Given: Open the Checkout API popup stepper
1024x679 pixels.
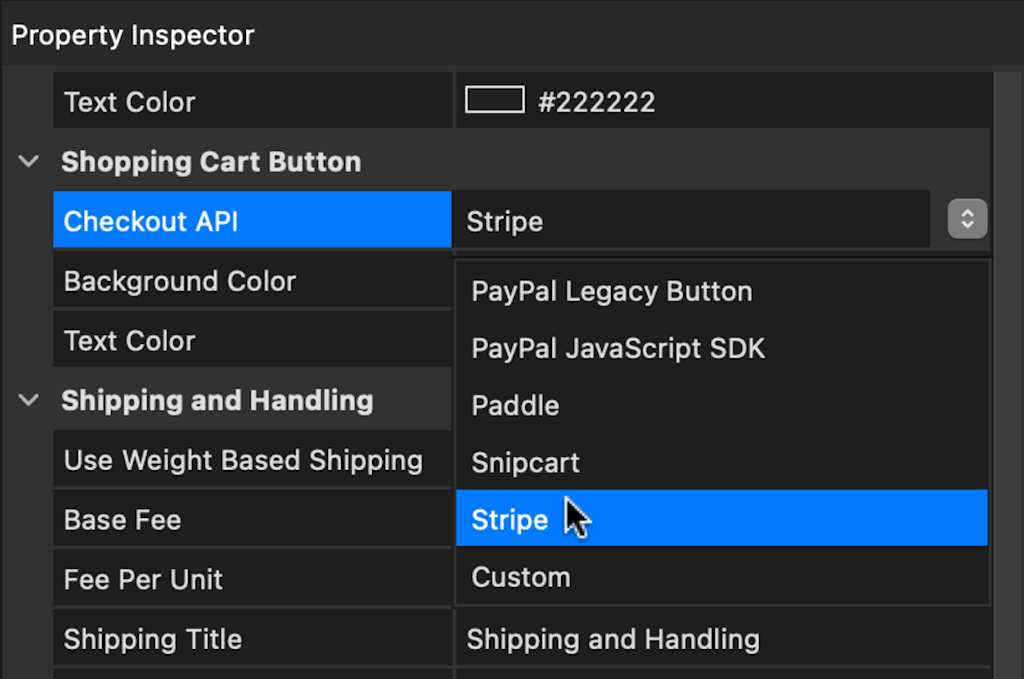Looking at the screenshot, I should [x=967, y=219].
